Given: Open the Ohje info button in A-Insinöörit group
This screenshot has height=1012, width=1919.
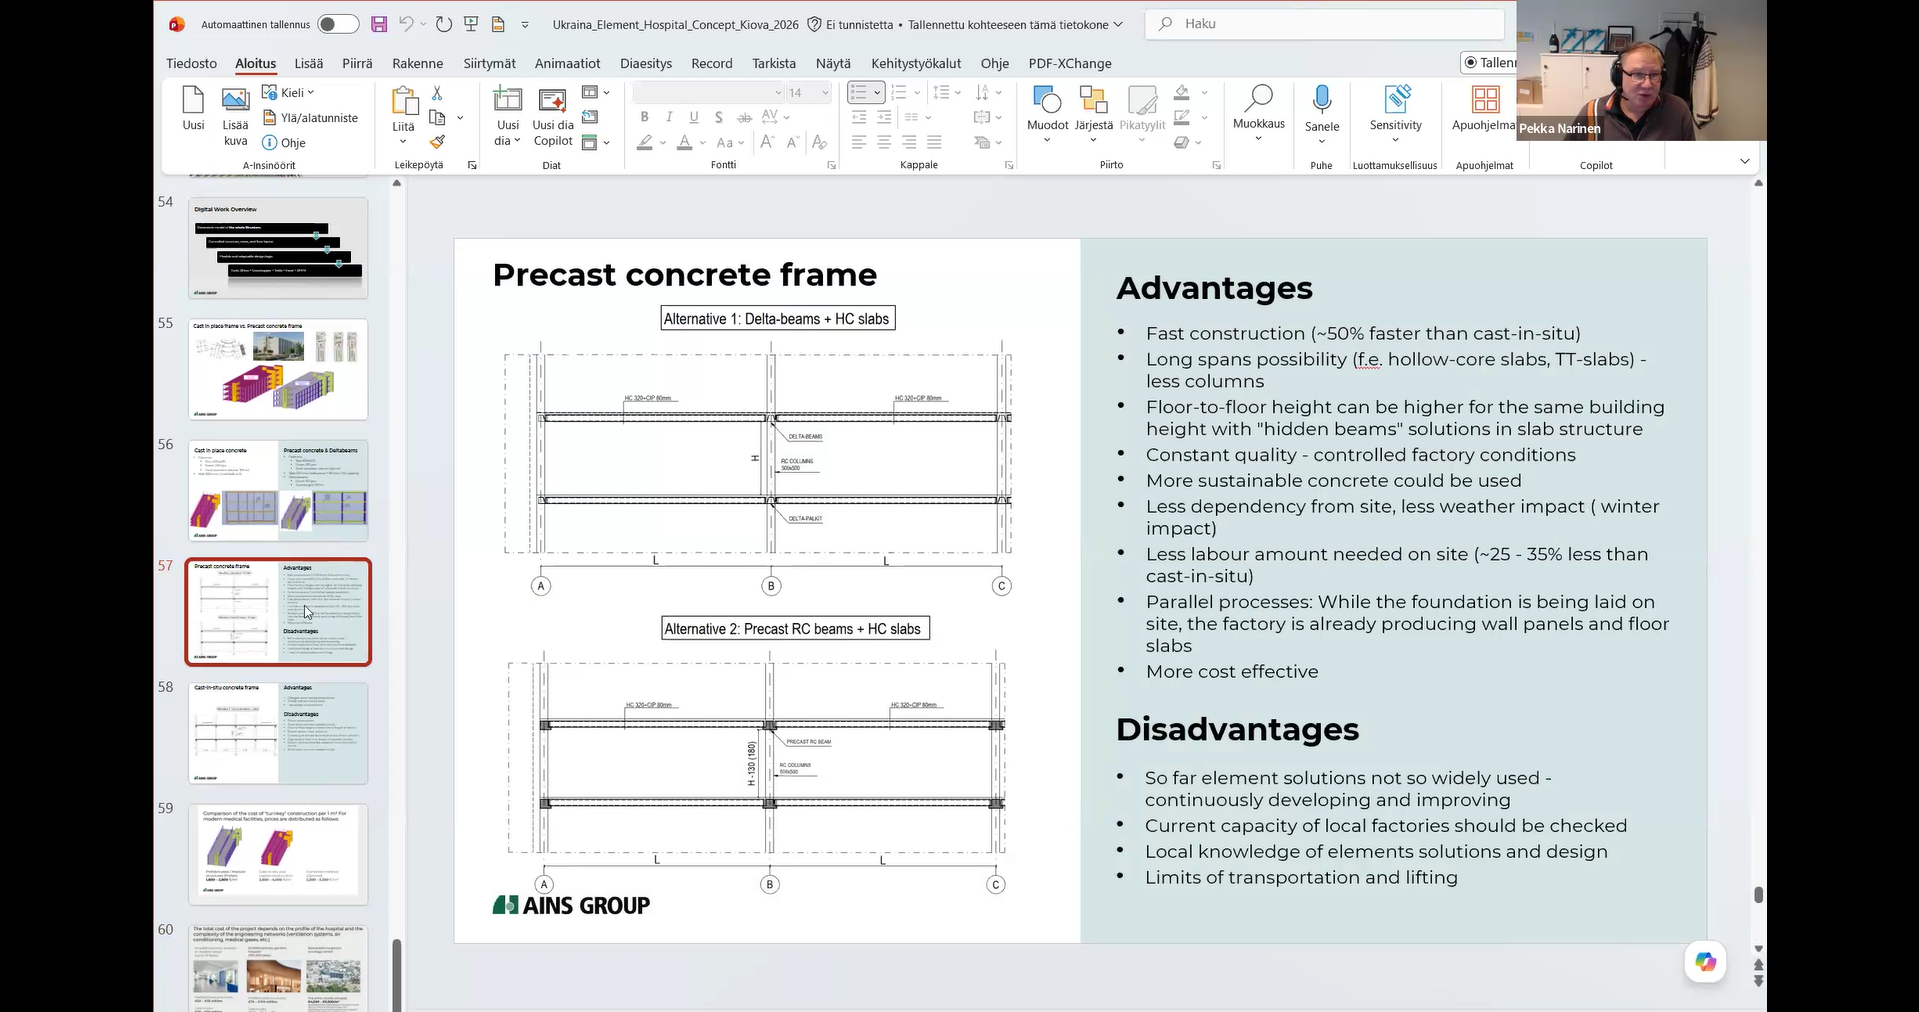Looking at the screenshot, I should point(284,143).
